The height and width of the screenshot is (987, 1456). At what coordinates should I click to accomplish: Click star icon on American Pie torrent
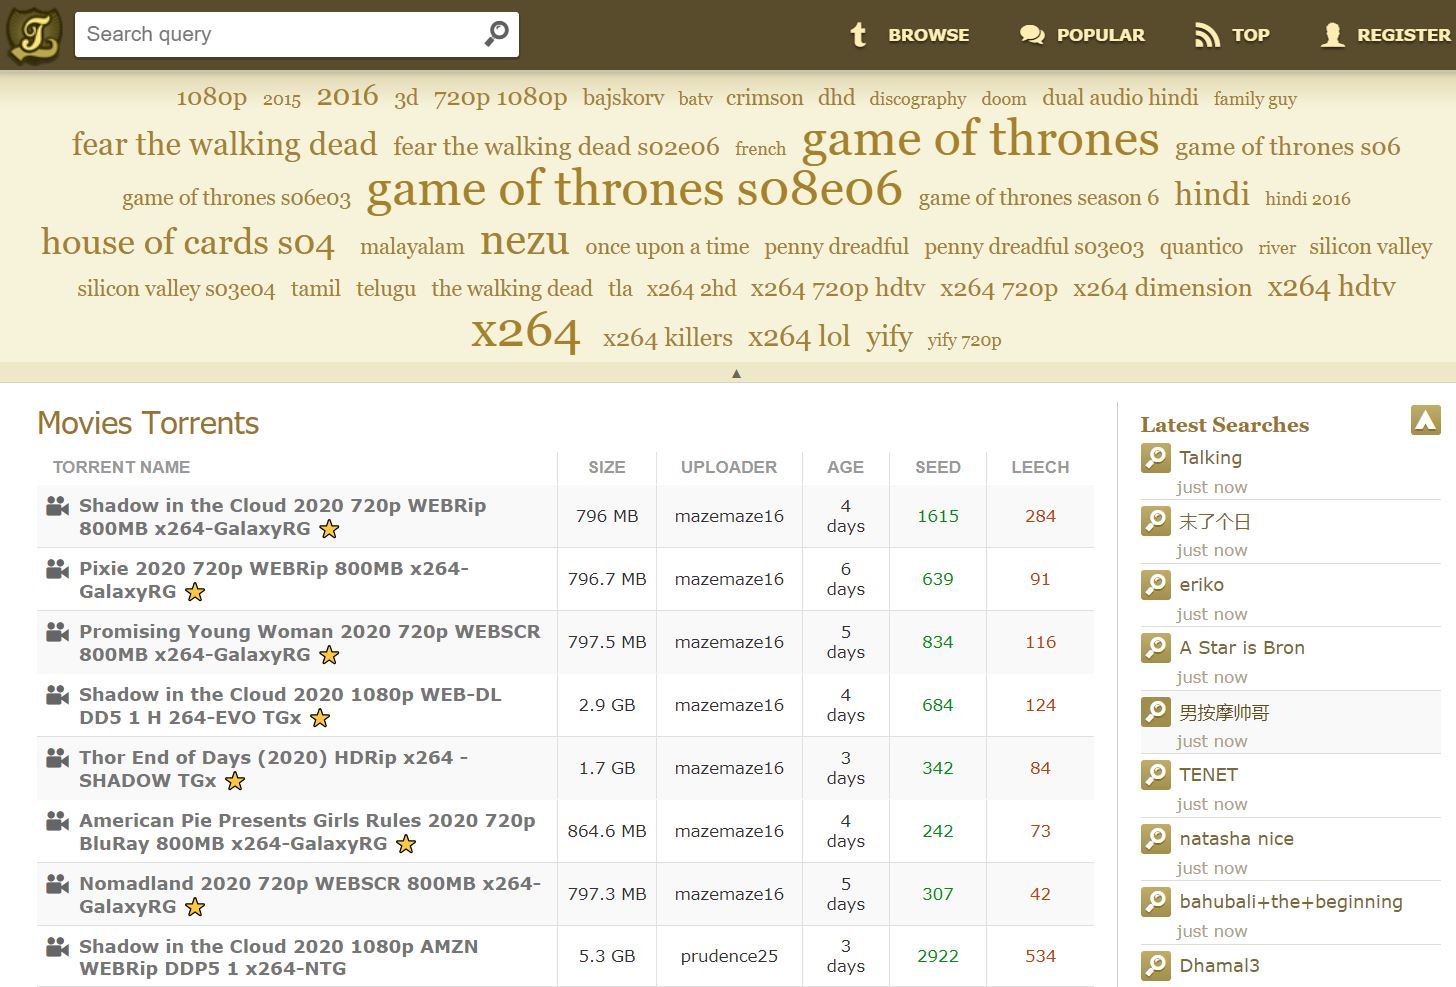pyautogui.click(x=406, y=844)
